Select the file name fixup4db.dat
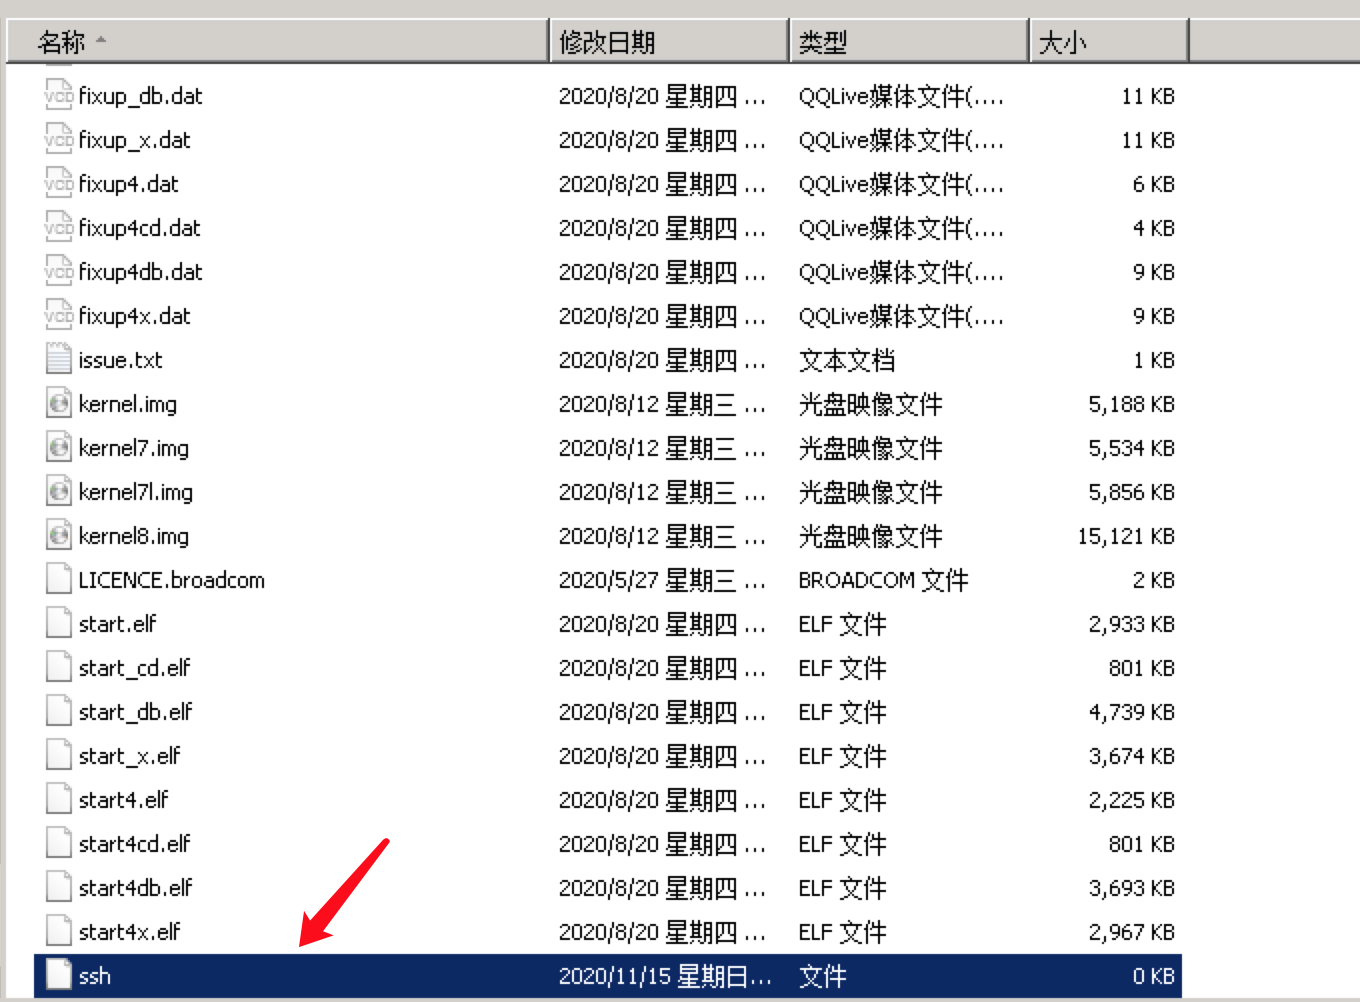 tap(140, 272)
